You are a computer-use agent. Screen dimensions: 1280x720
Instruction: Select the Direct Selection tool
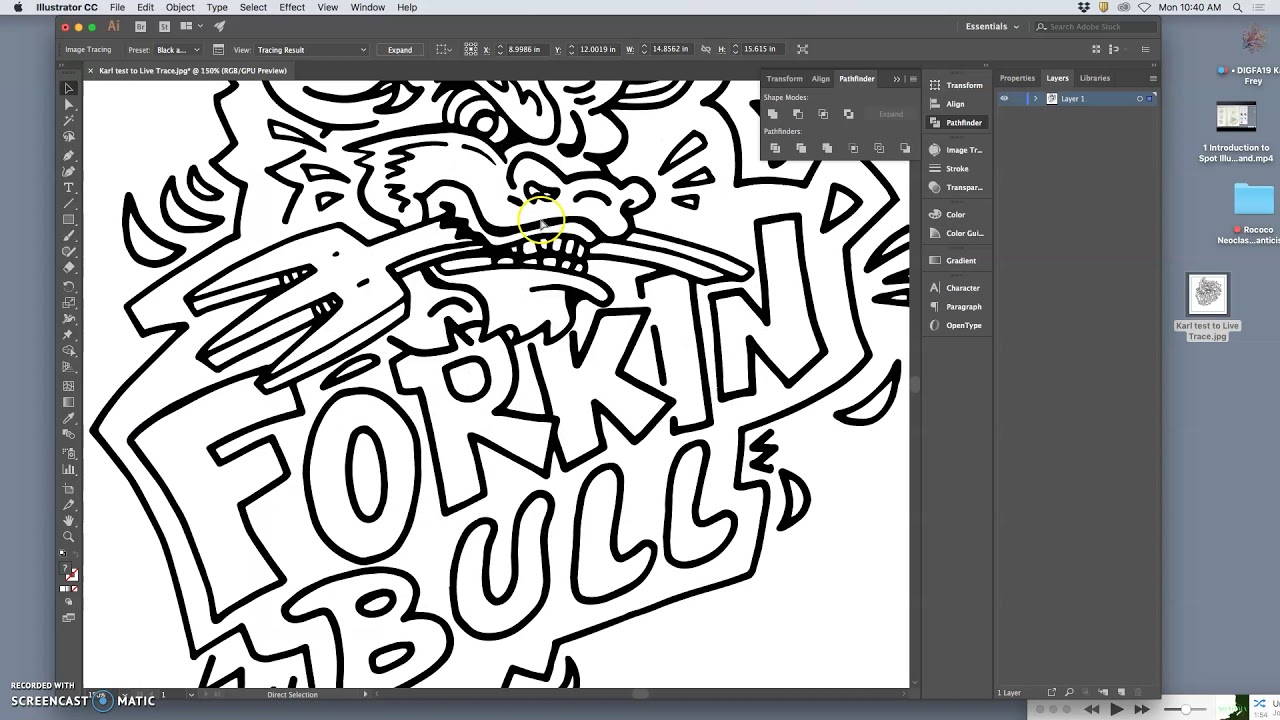[x=69, y=104]
